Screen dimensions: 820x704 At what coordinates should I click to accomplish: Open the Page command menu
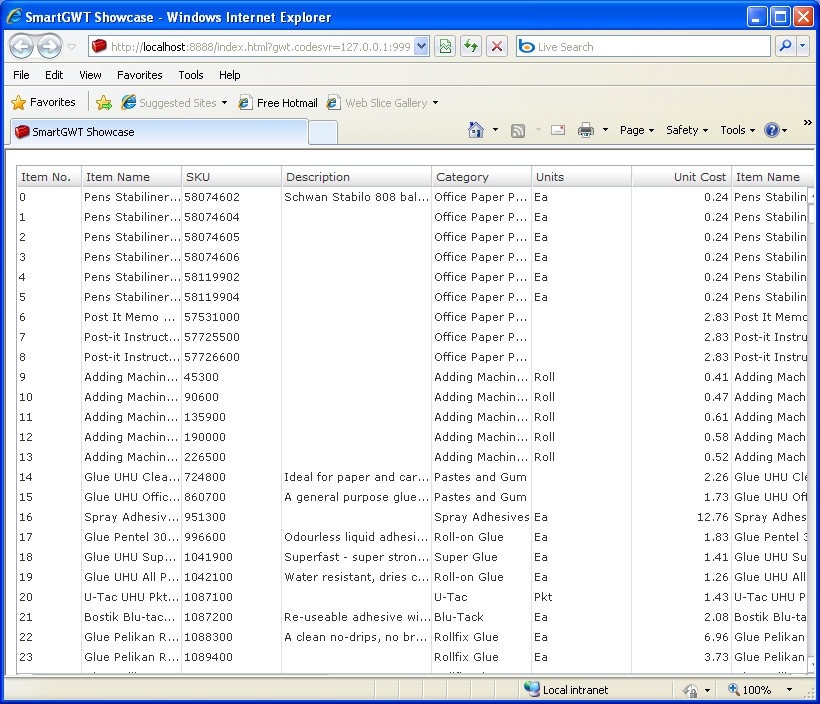636,130
